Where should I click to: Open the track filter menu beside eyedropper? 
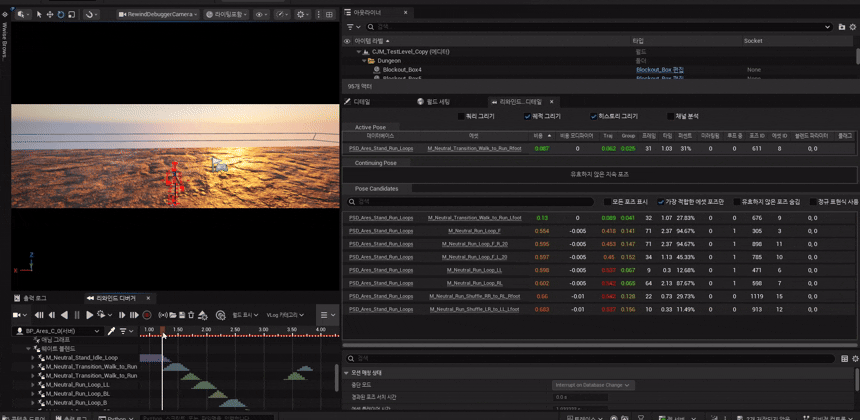125,331
